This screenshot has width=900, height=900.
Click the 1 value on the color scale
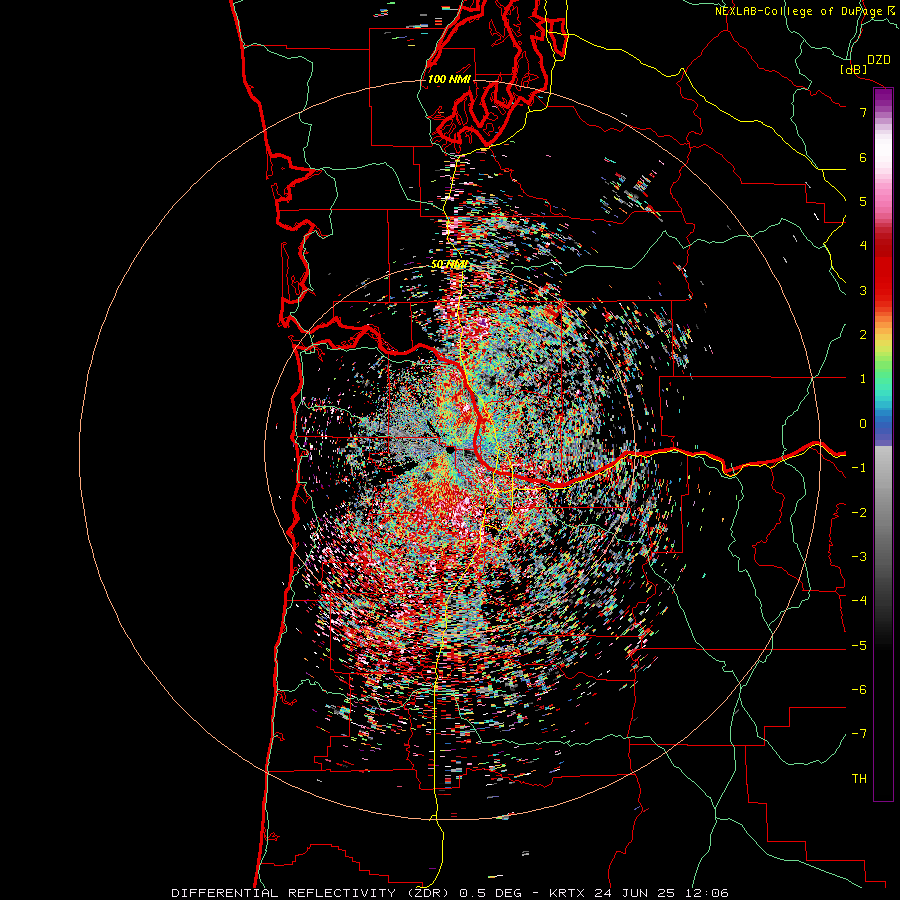[863, 379]
